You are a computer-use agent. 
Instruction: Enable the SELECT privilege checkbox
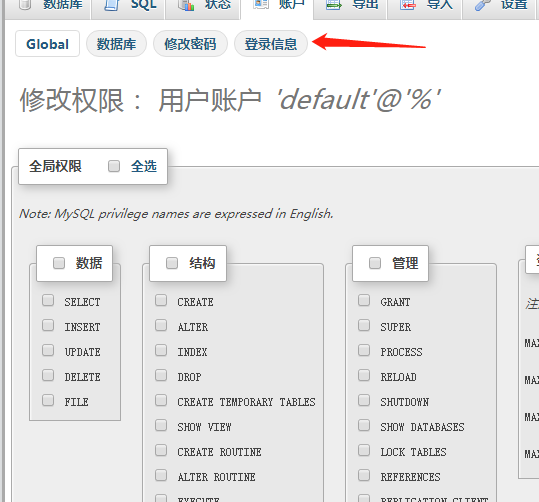(x=48, y=300)
